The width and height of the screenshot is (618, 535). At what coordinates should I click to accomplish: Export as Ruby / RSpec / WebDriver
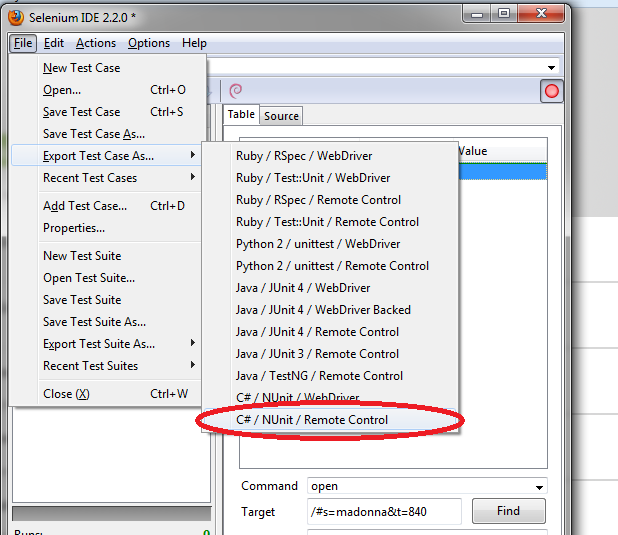click(330, 156)
